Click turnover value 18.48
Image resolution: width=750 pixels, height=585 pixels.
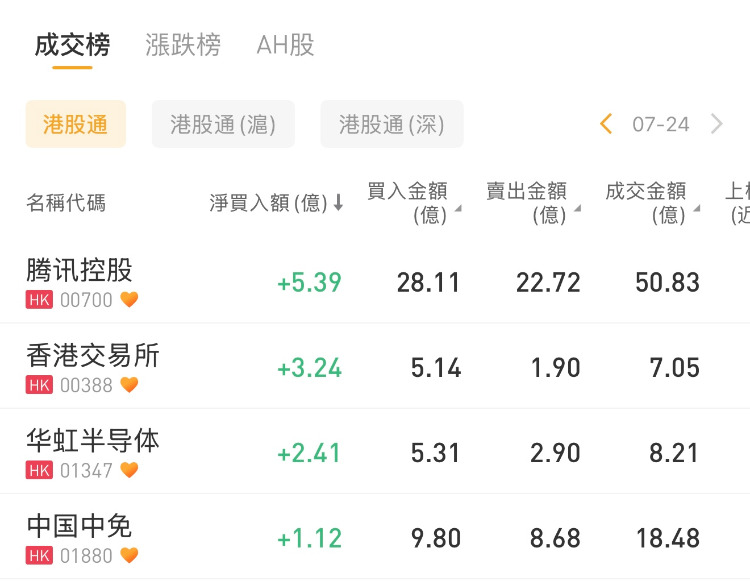tap(668, 538)
